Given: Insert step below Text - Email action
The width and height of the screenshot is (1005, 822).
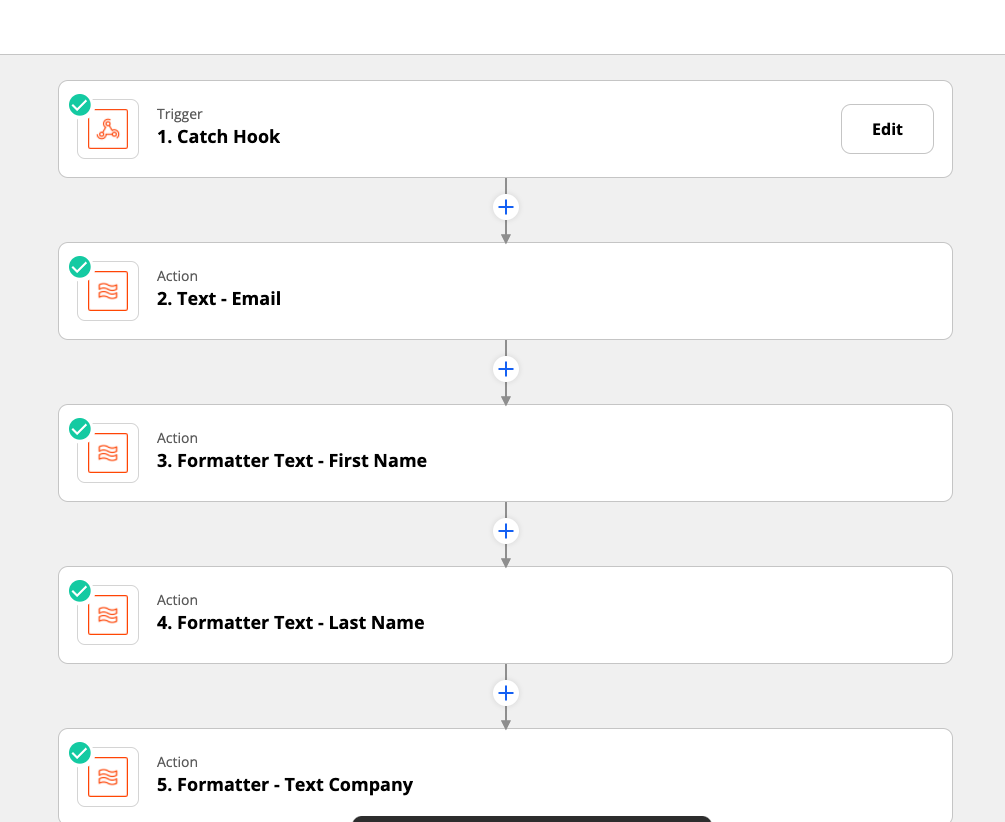Looking at the screenshot, I should coord(506,369).
